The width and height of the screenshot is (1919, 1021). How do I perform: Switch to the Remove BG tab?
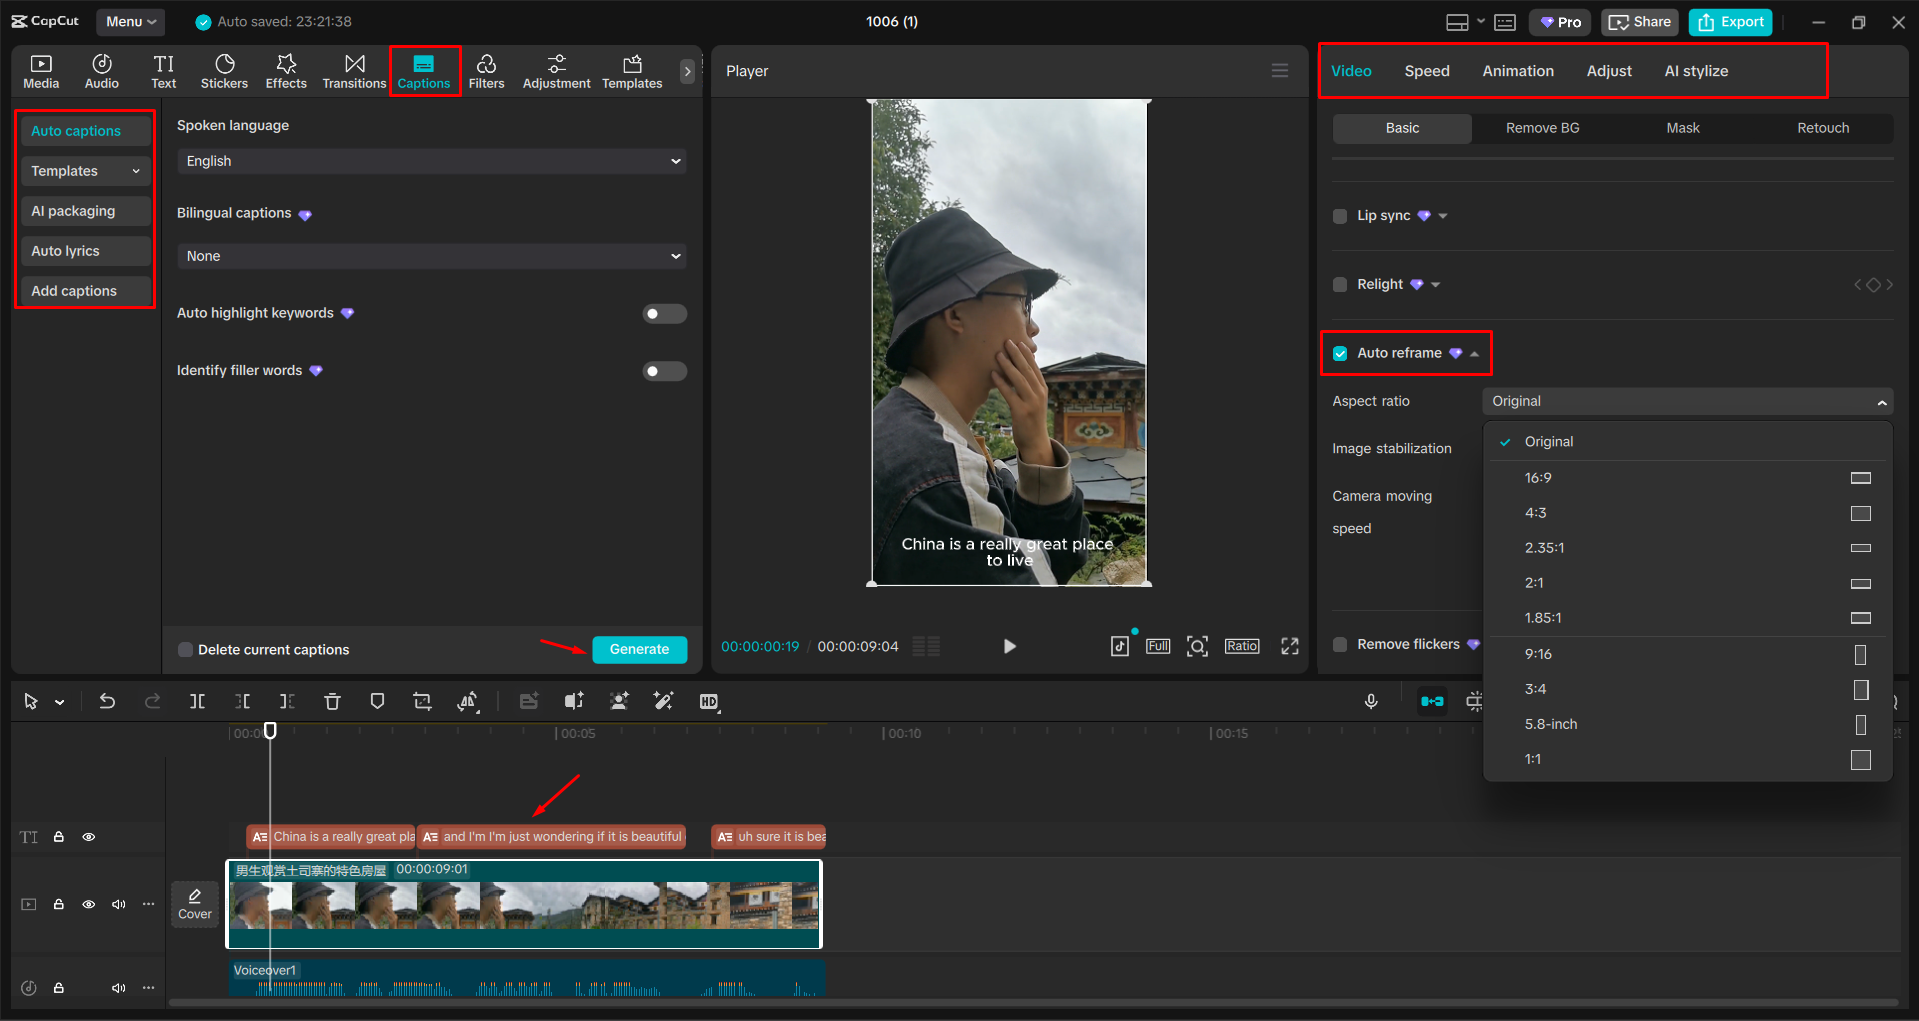point(1541,128)
